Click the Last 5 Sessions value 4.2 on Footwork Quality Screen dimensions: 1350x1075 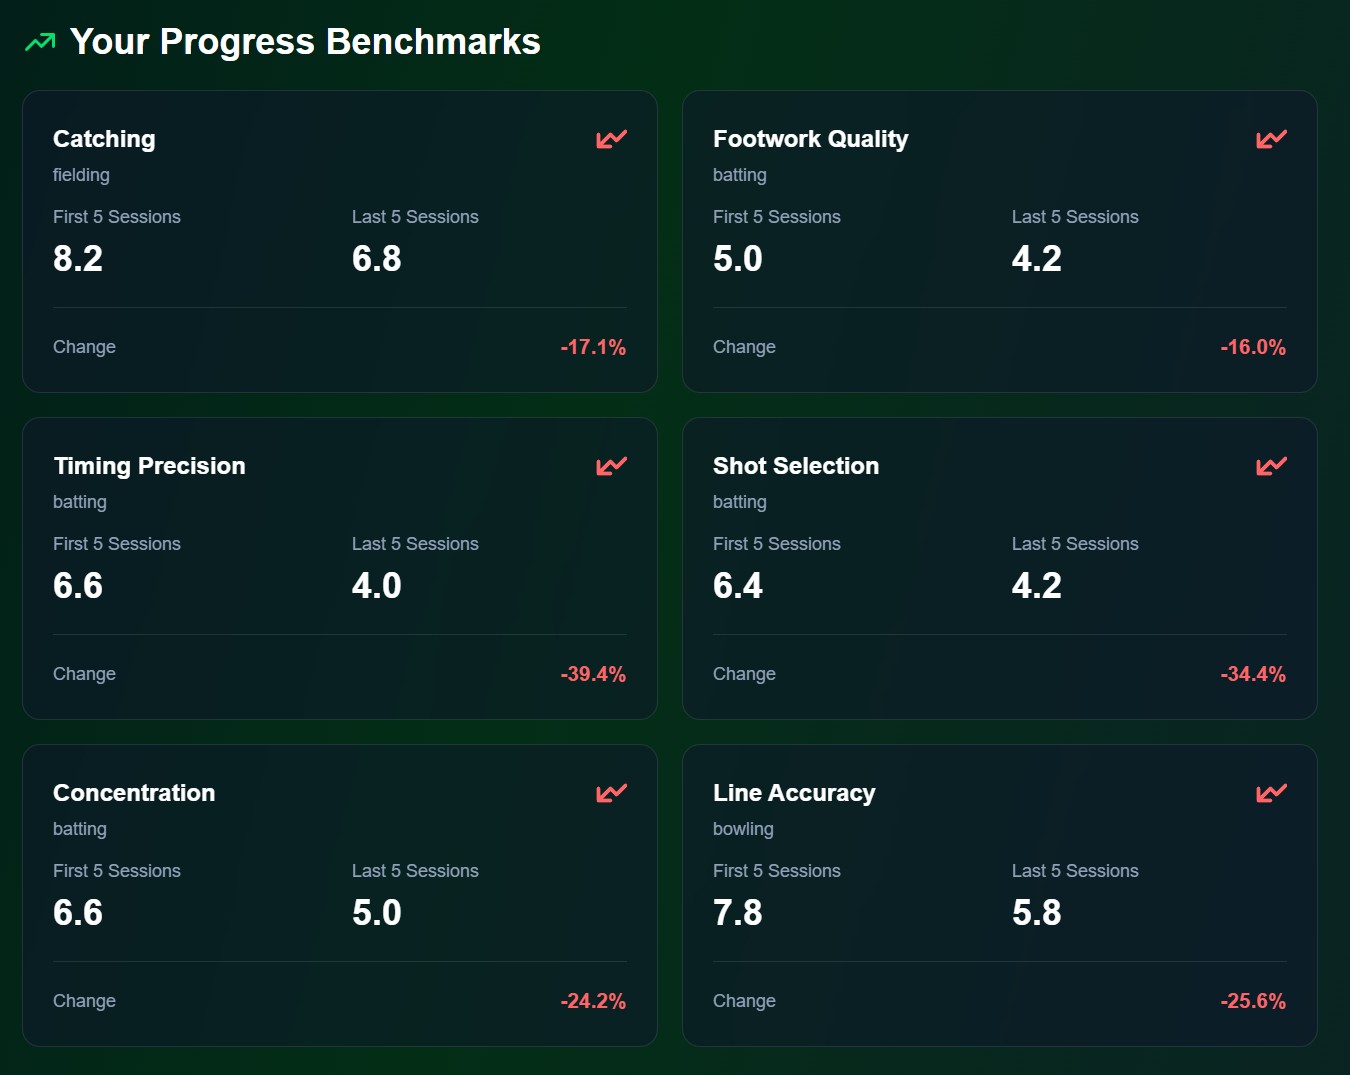[x=1037, y=258]
